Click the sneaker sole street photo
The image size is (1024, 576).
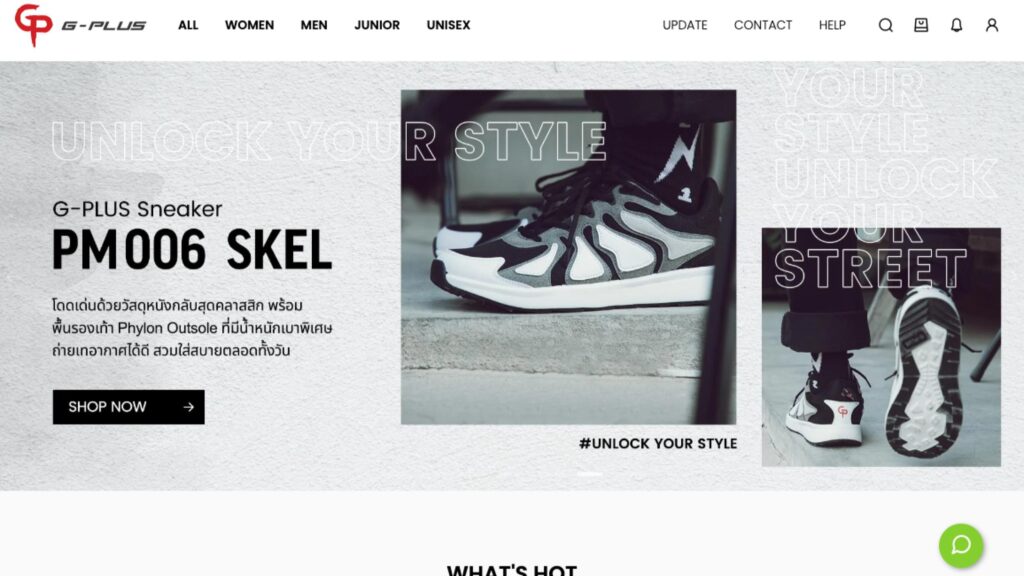pyautogui.click(x=881, y=347)
